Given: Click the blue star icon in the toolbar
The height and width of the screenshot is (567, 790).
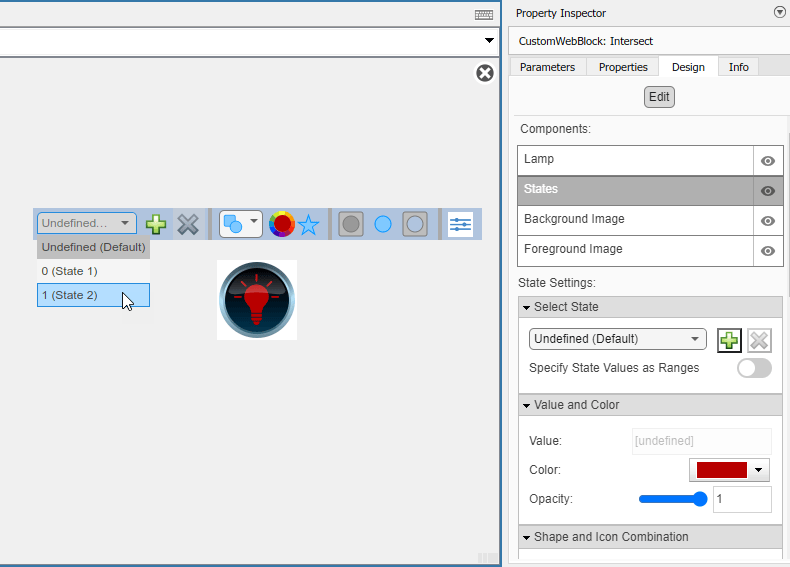Looking at the screenshot, I should [x=308, y=225].
